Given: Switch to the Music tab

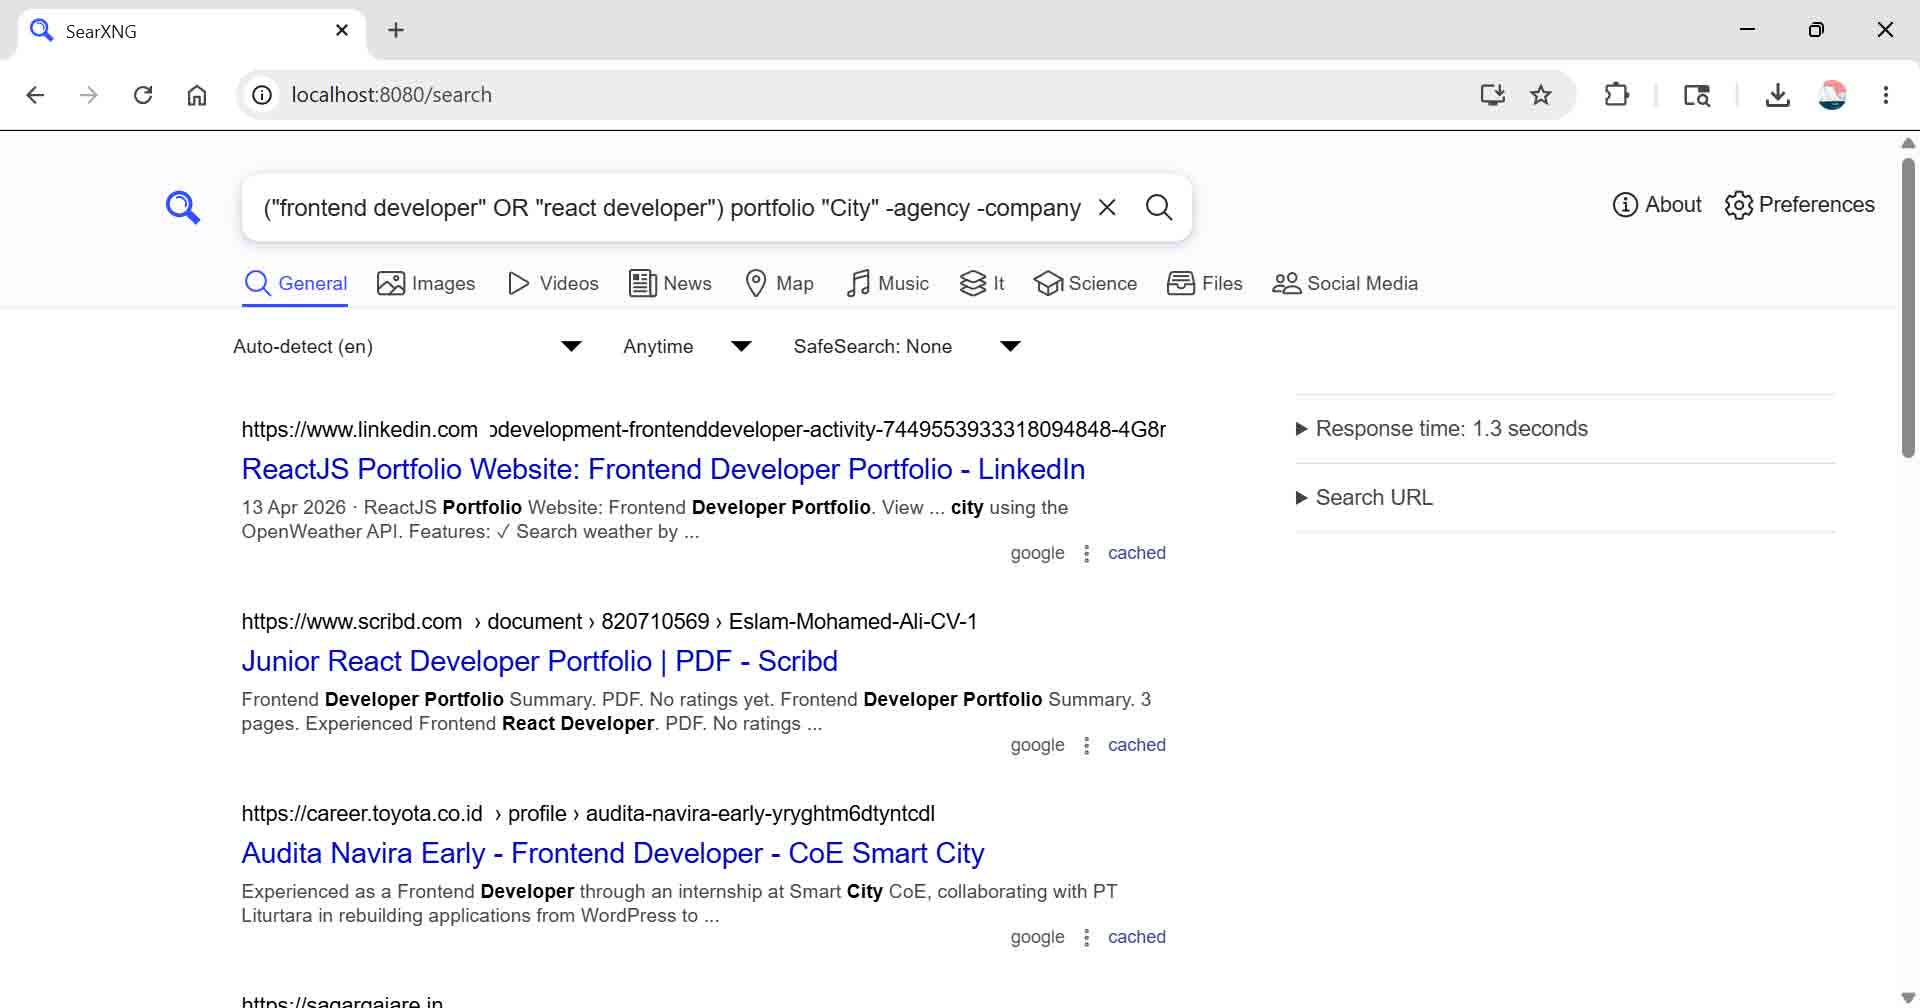Looking at the screenshot, I should [887, 284].
